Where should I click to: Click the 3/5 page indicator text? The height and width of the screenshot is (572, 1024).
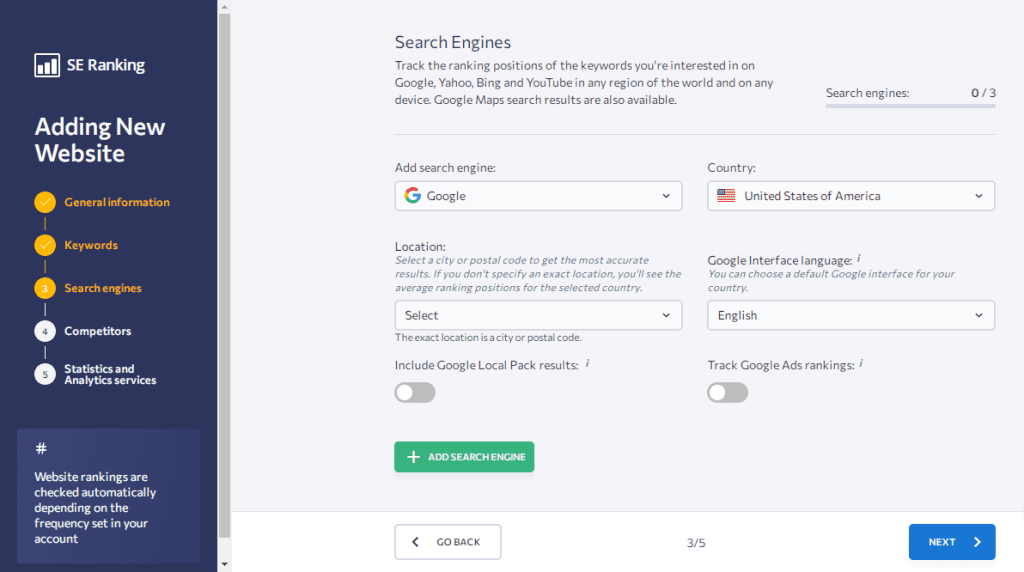696,543
